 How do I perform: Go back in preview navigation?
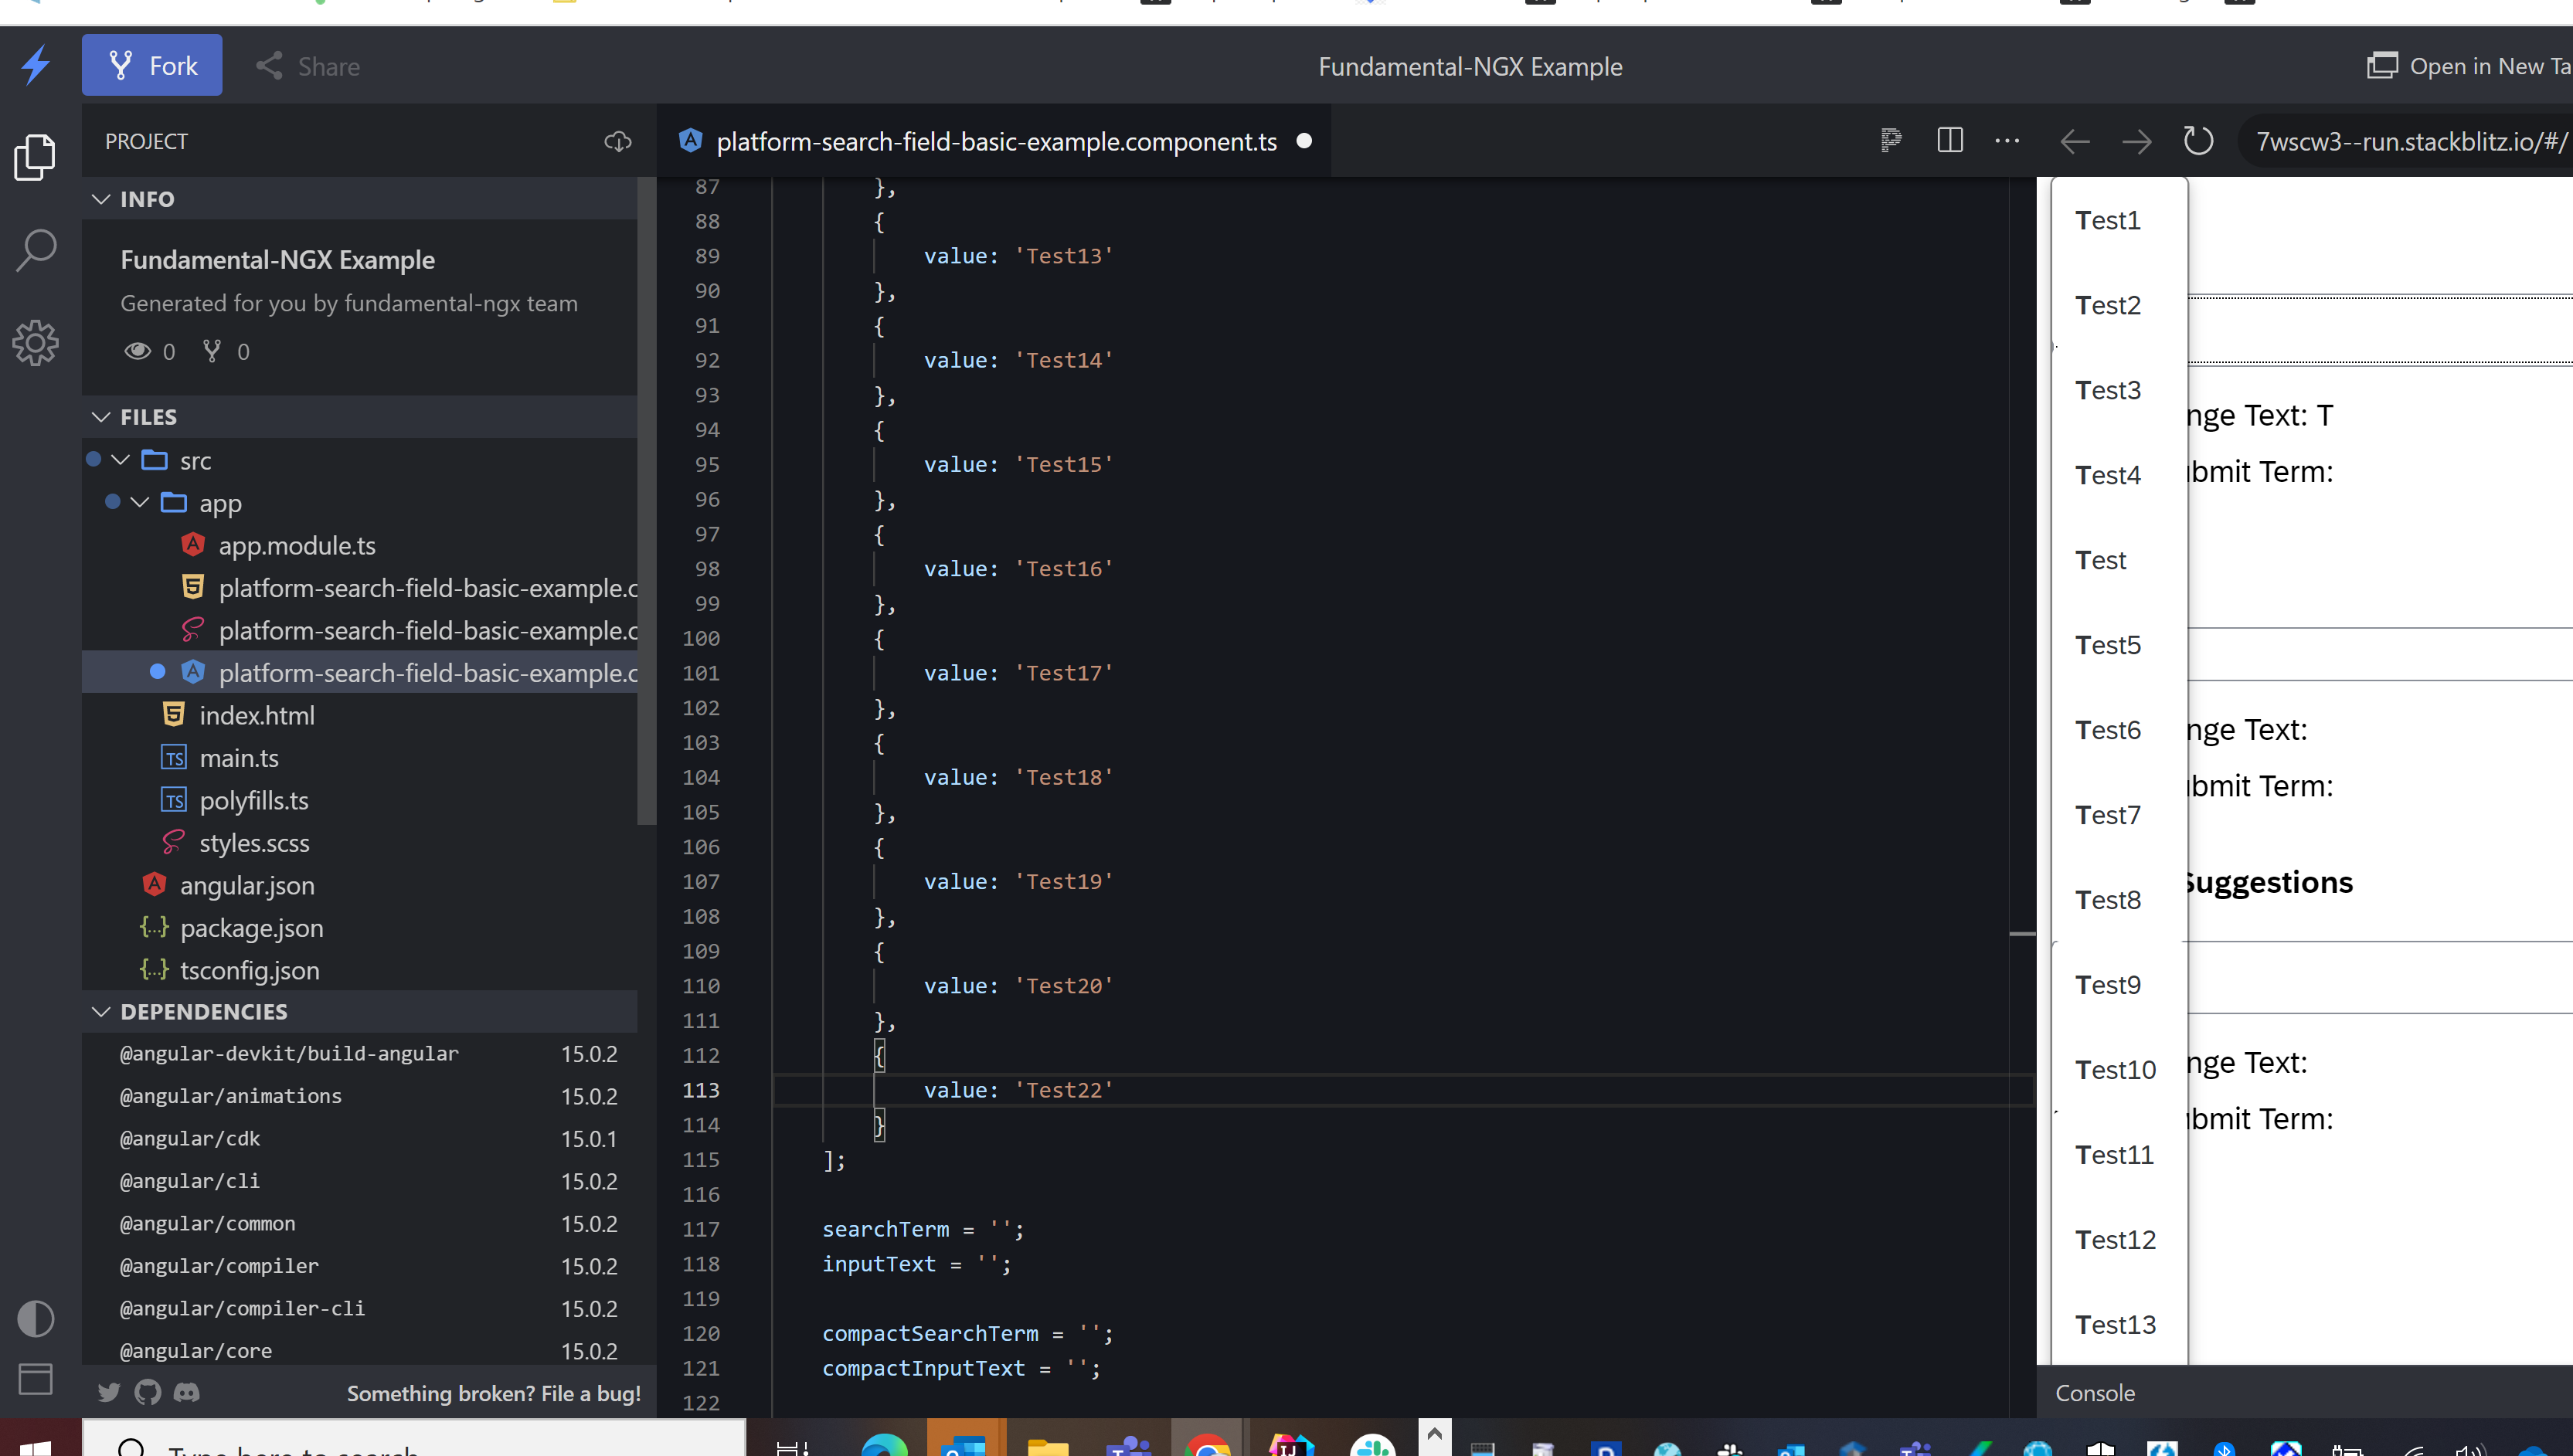coord(2075,142)
